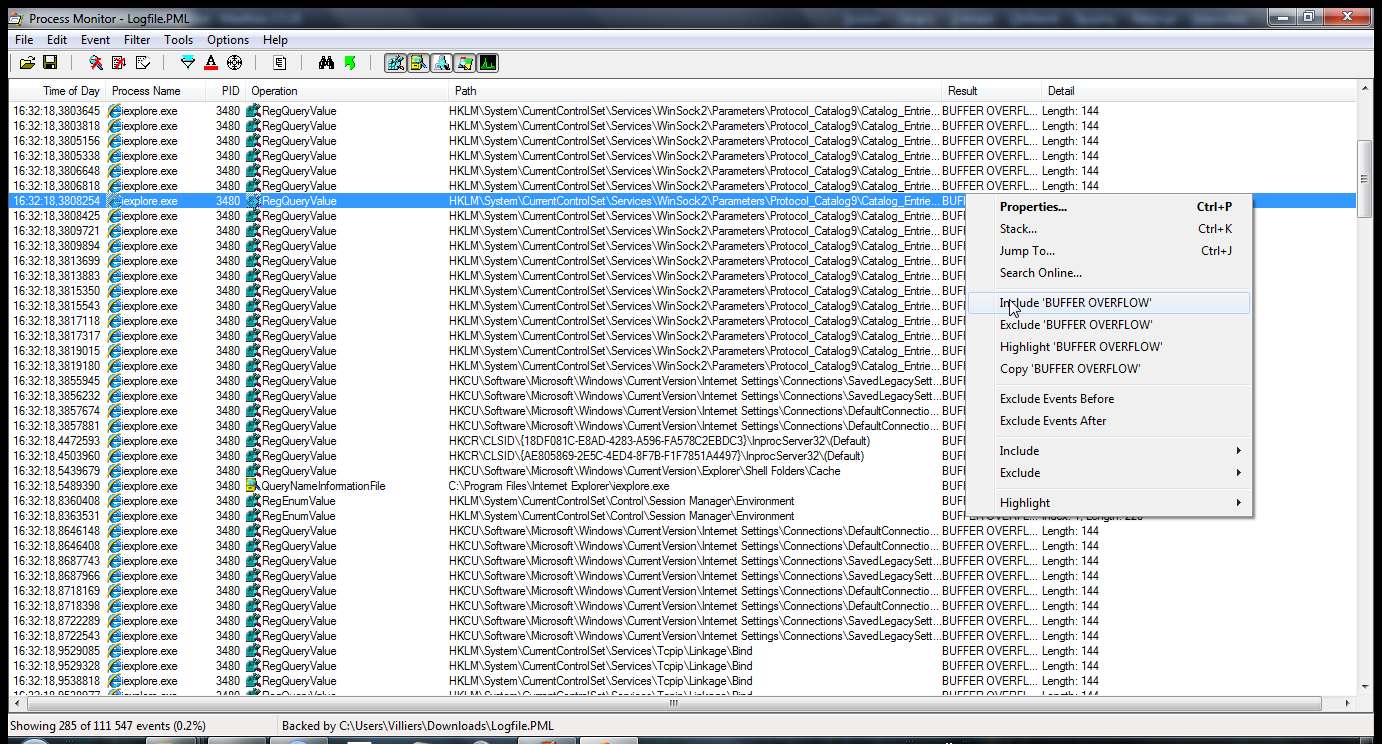Open the filter dialog via the funnel icon

tap(187, 63)
